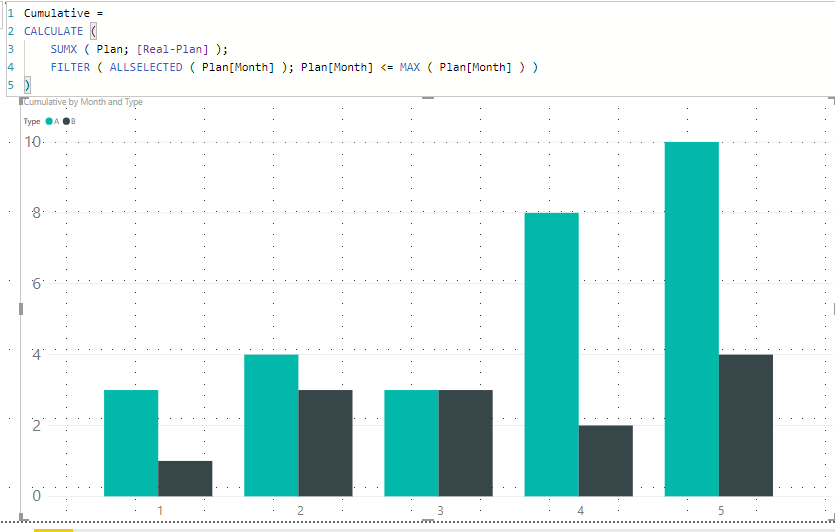Click the chart title 'Cumulative by Month and Type'
Viewport: 835px width, 532px height.
pyautogui.click(x=83, y=102)
